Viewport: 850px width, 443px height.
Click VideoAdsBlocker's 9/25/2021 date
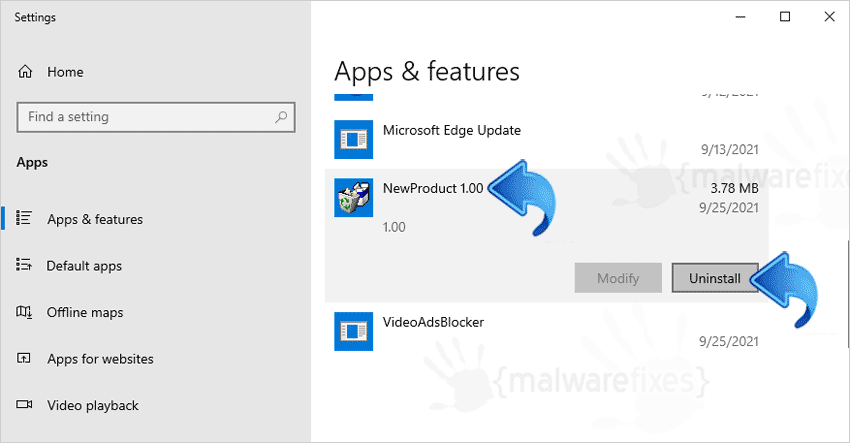(729, 341)
